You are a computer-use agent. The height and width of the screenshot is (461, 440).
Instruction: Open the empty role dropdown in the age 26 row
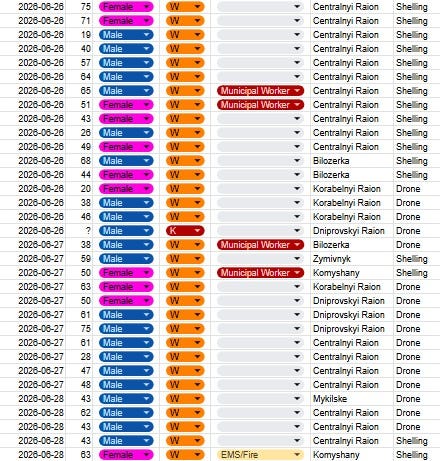(260, 133)
